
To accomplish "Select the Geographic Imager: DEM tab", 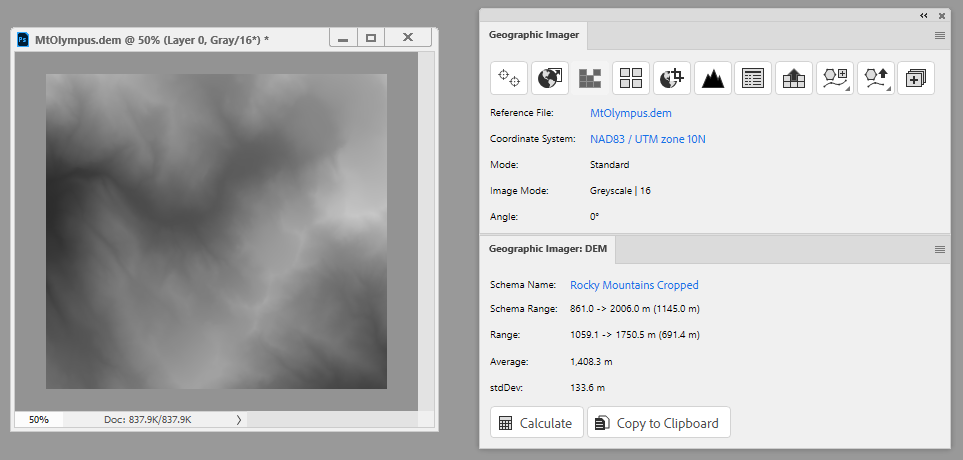I will click(548, 249).
